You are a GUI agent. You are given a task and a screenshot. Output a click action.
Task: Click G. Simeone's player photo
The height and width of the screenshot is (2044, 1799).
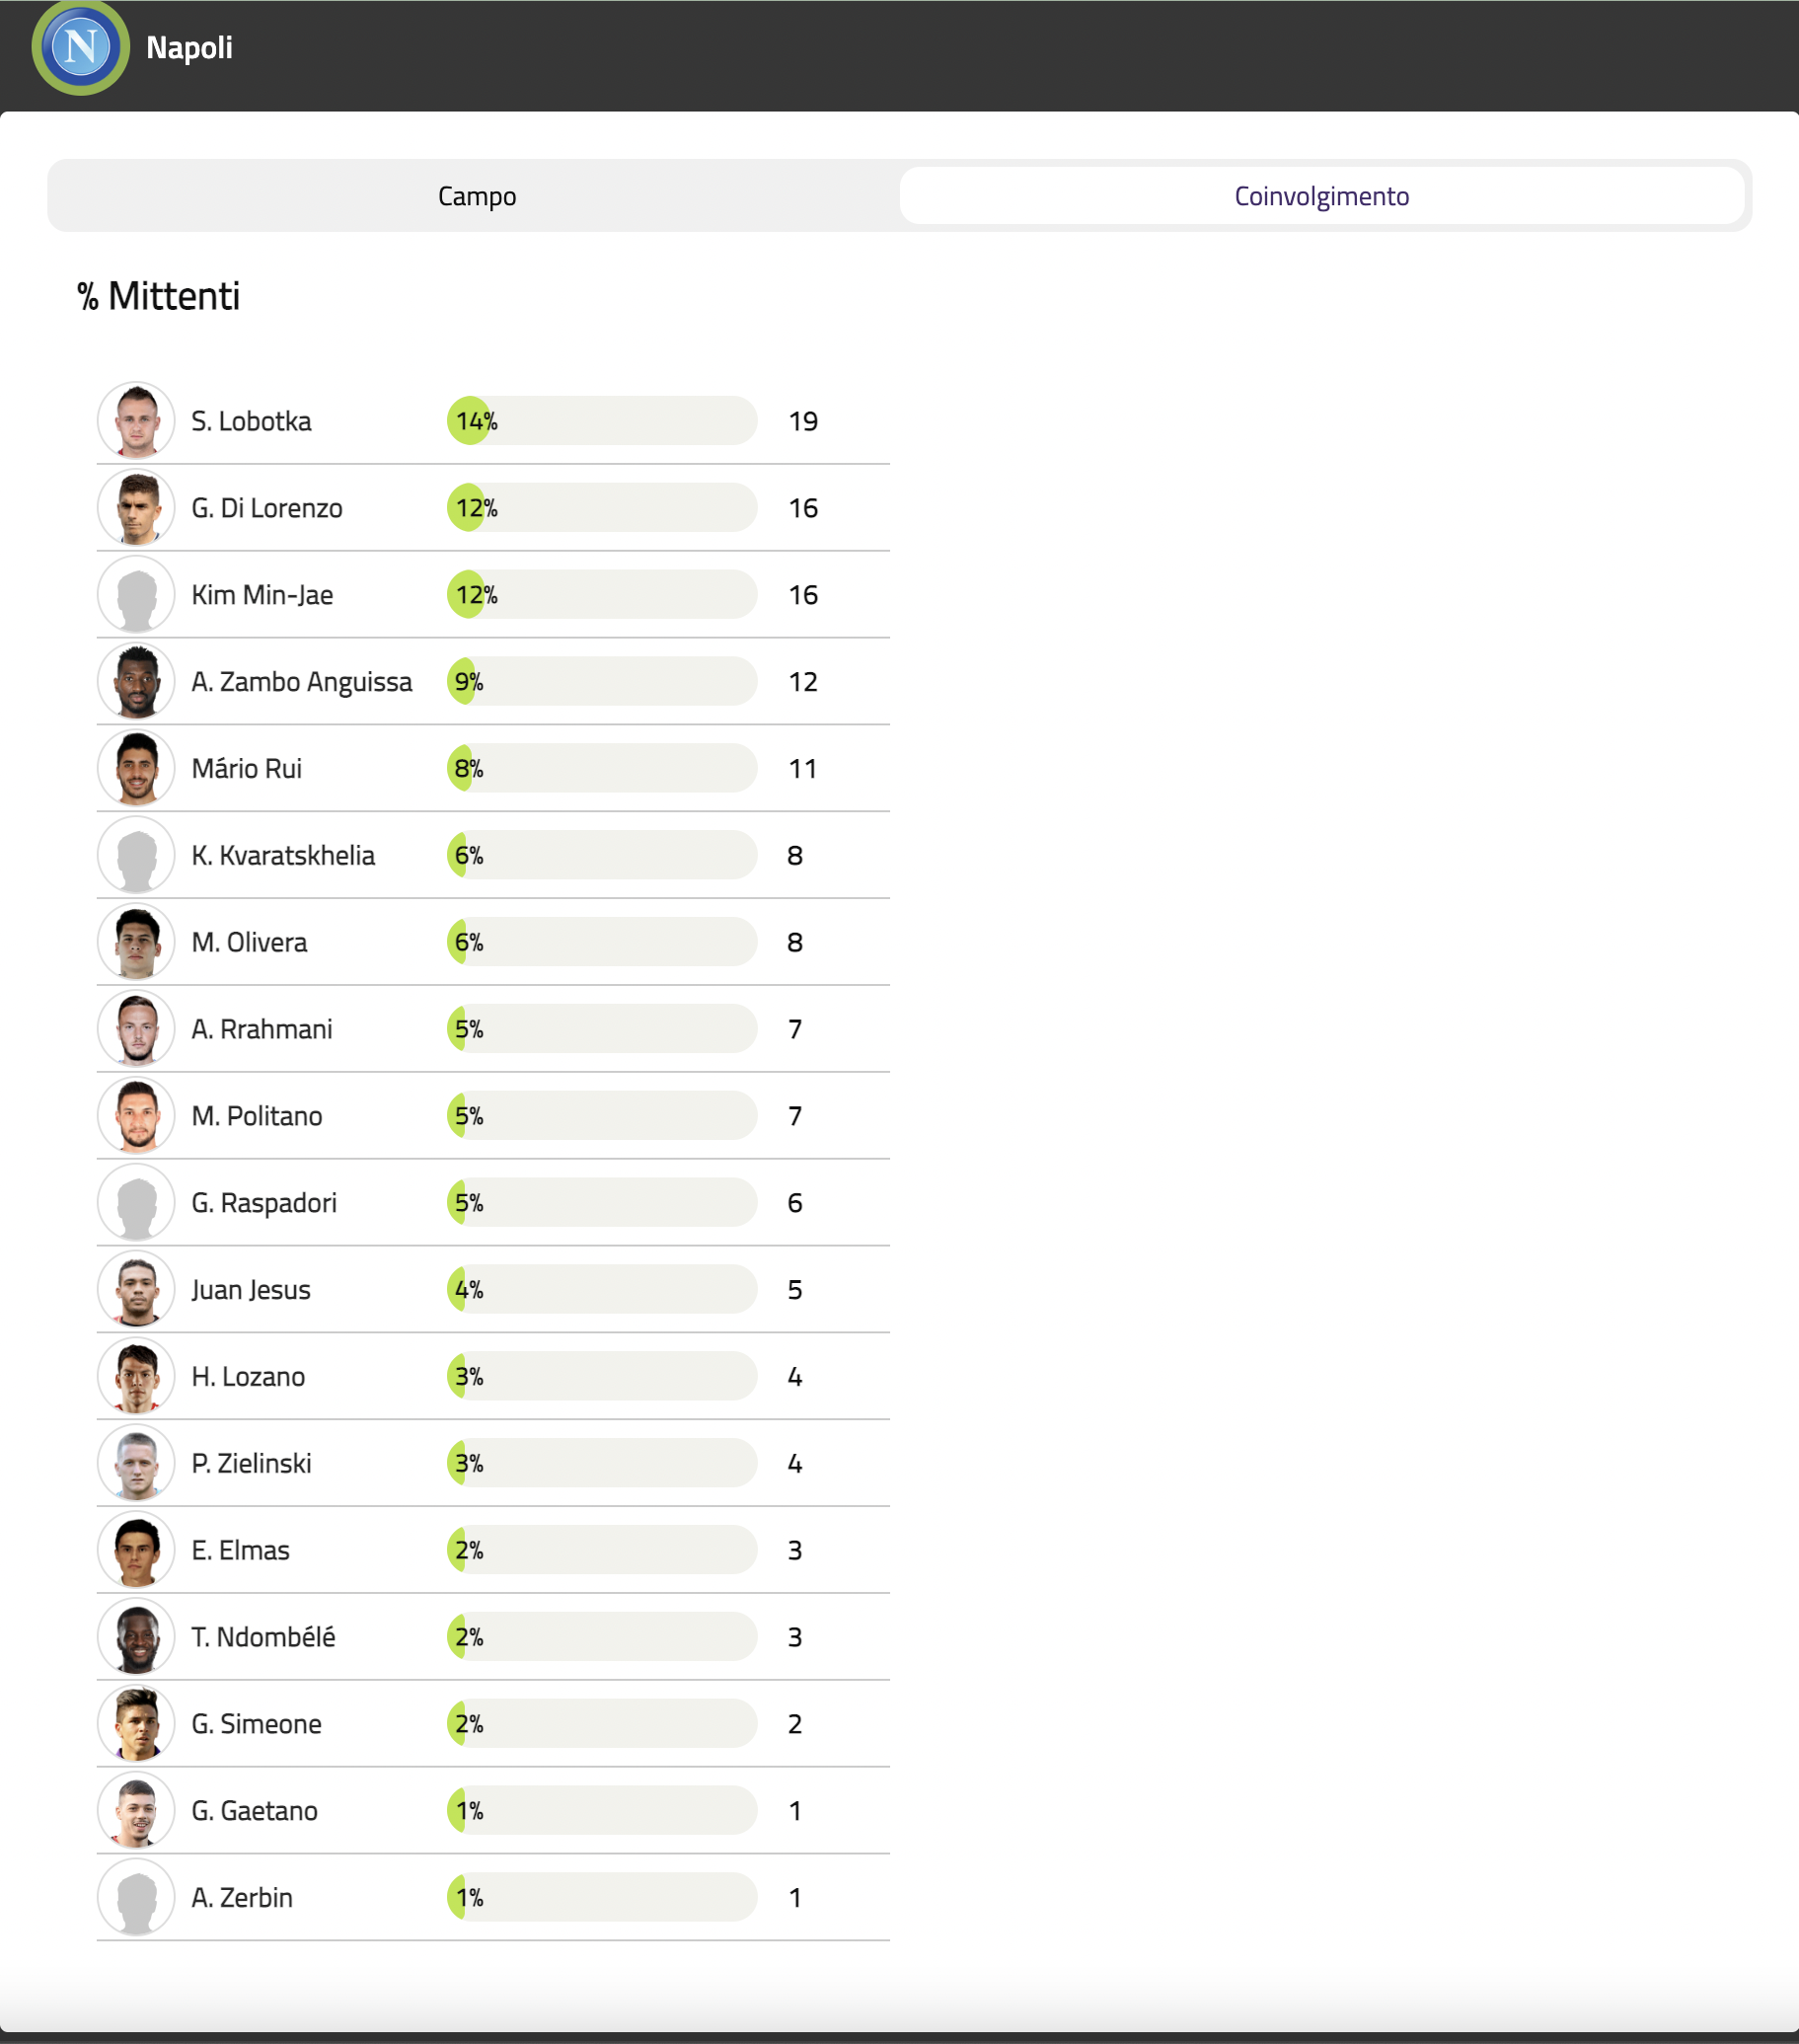(x=136, y=1724)
